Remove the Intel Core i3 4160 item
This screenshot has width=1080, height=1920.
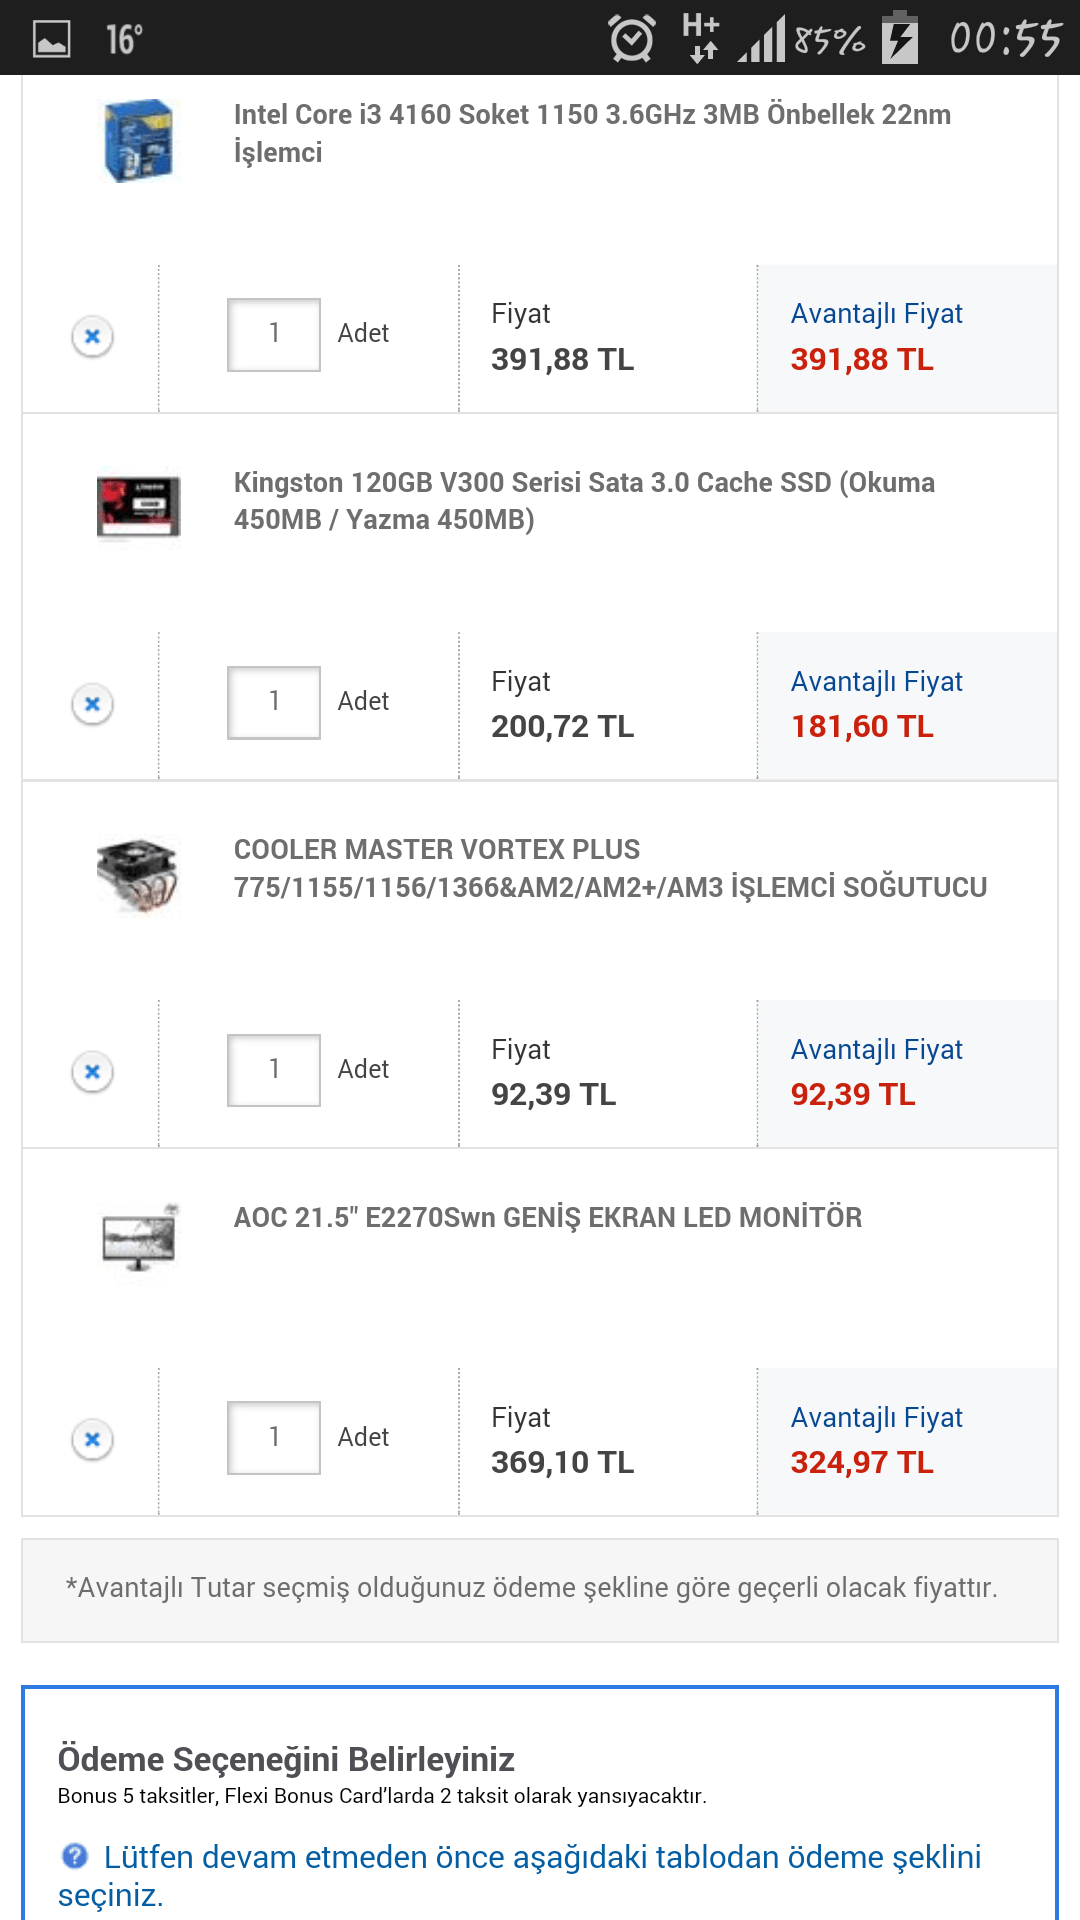[x=92, y=336]
